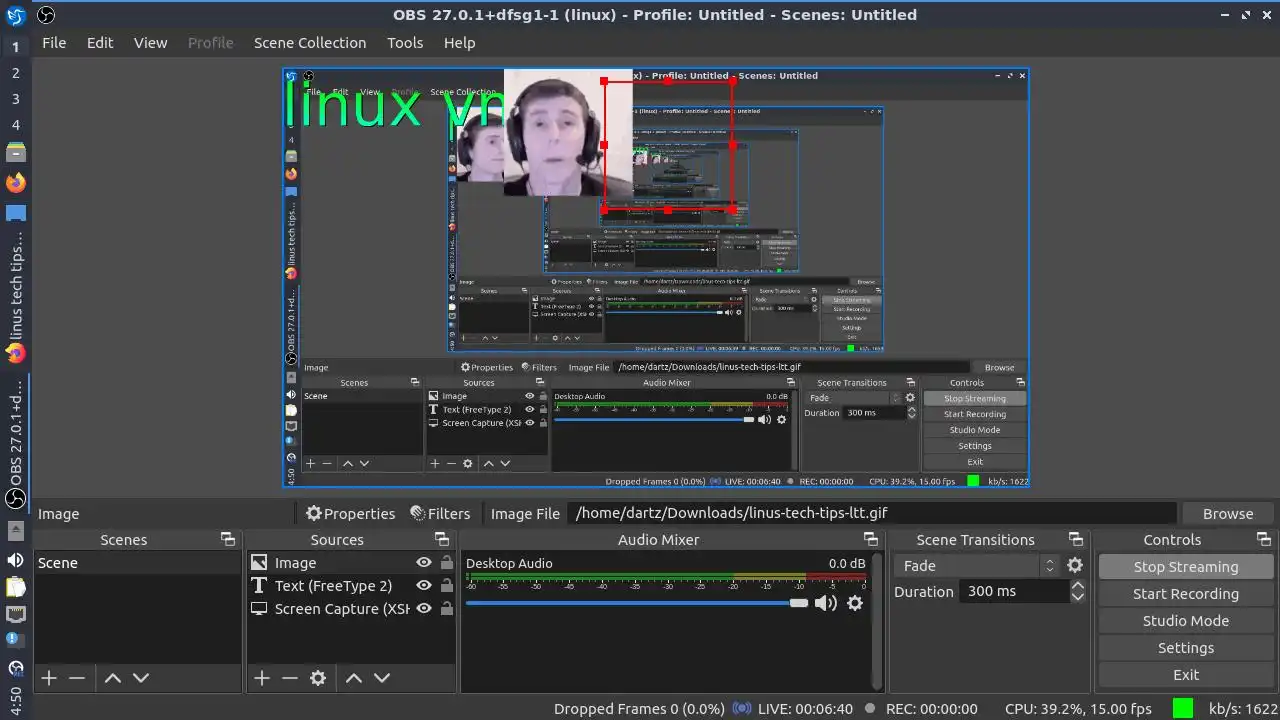
Task: Open Filters for the selected source
Action: tap(440, 513)
